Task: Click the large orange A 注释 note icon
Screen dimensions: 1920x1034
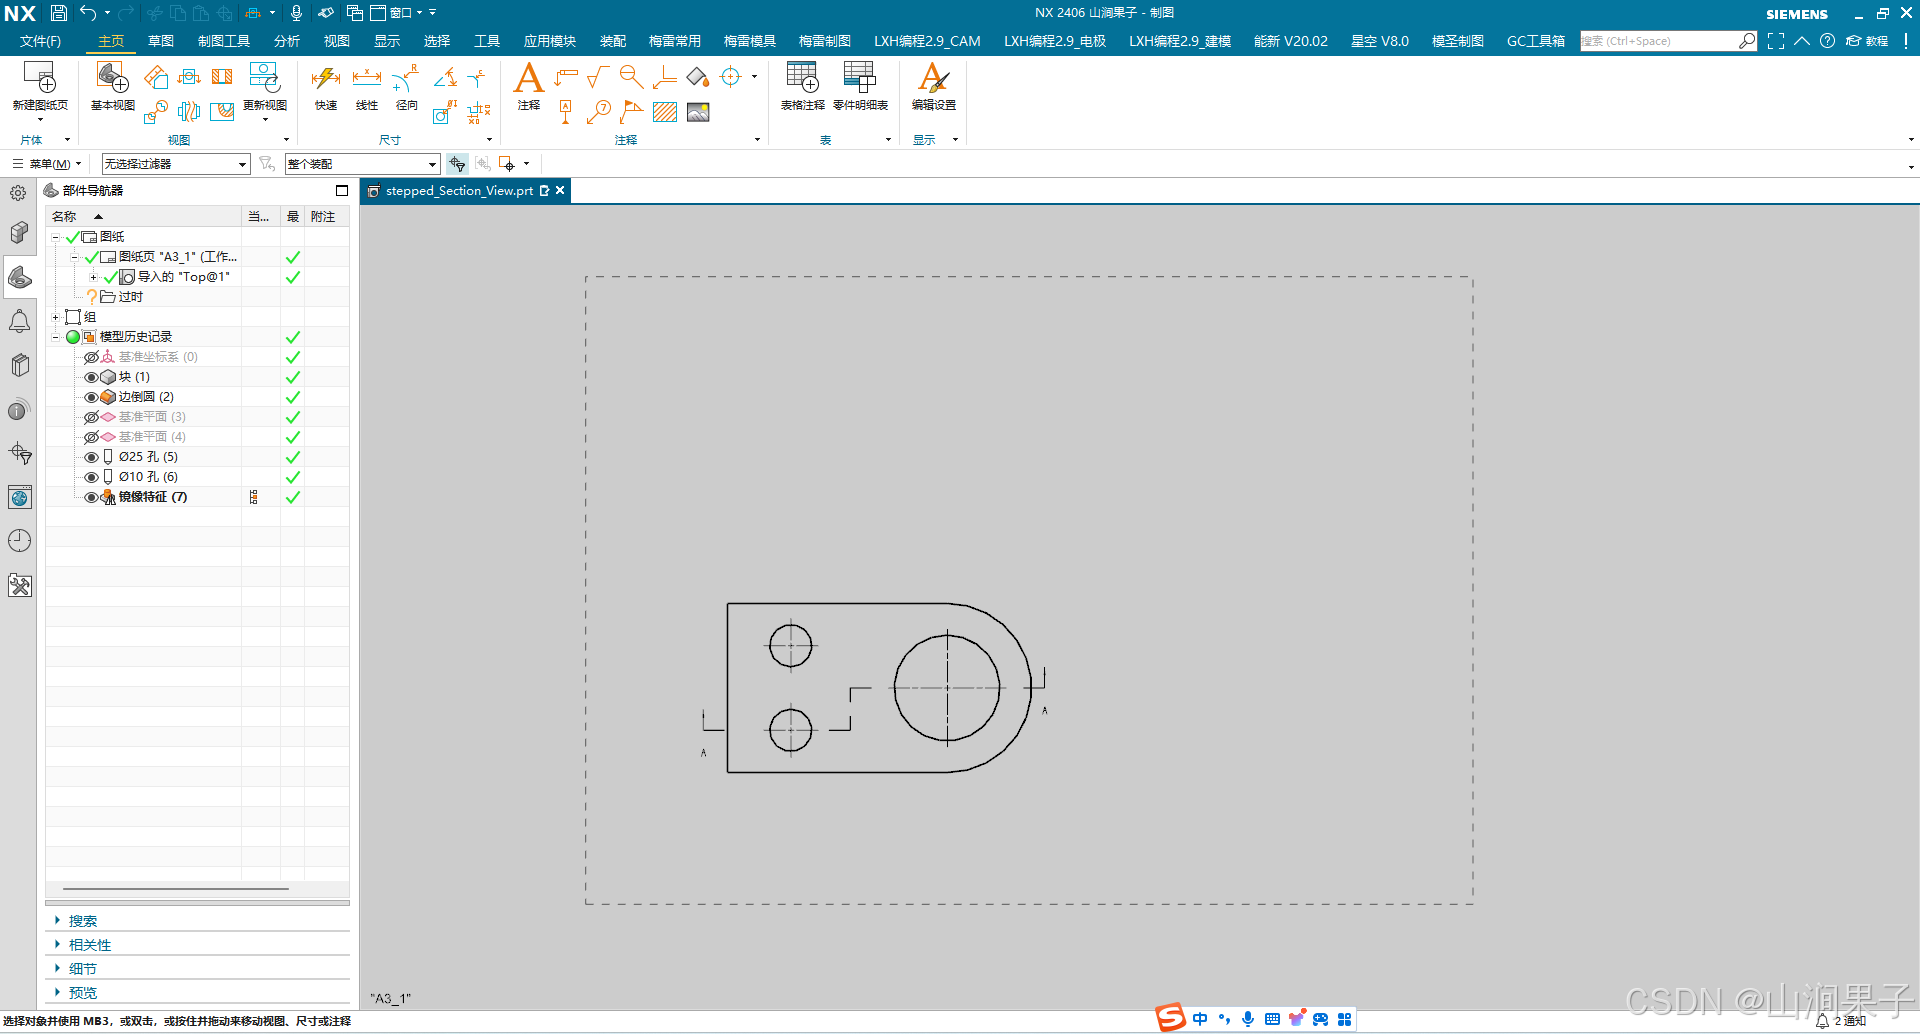Action: [528, 78]
